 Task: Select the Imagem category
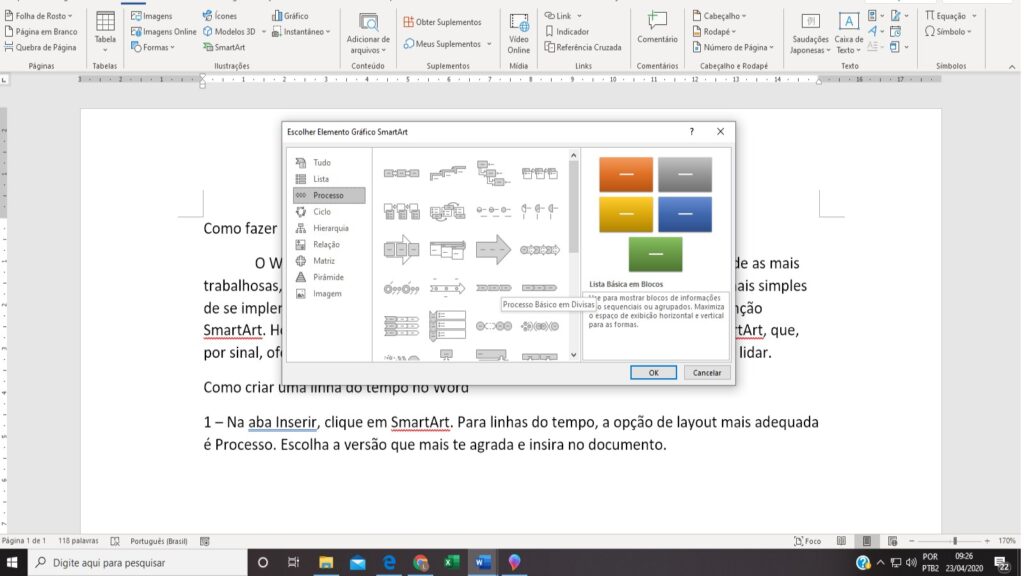(329, 293)
